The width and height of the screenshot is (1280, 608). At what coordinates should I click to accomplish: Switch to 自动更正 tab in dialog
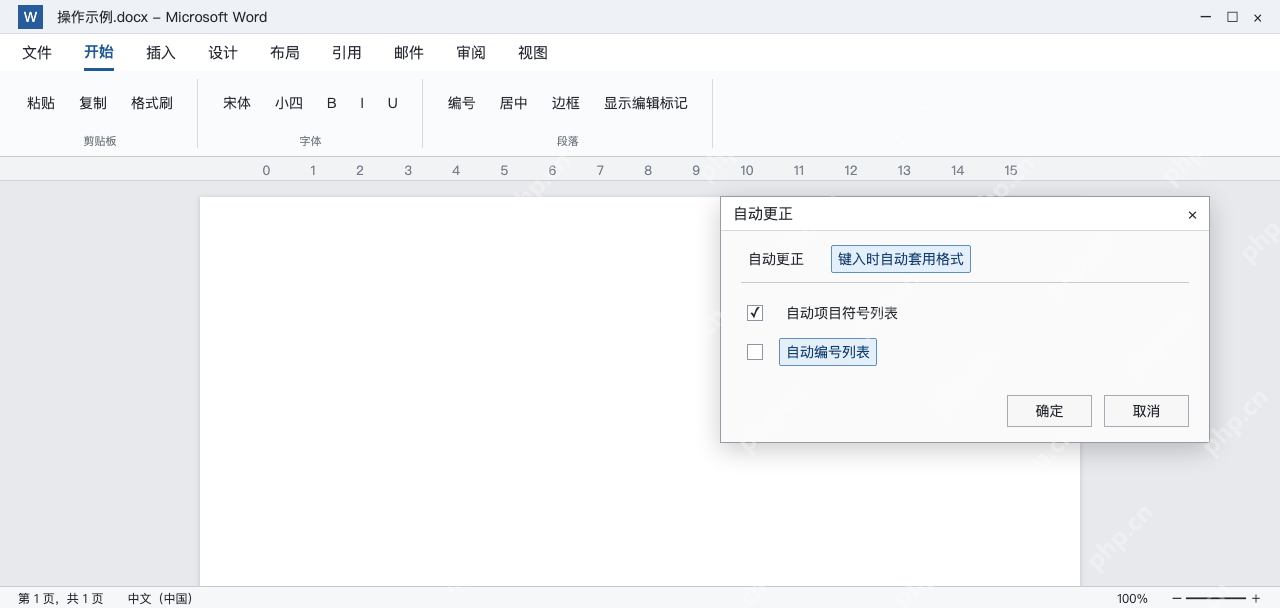tap(776, 259)
